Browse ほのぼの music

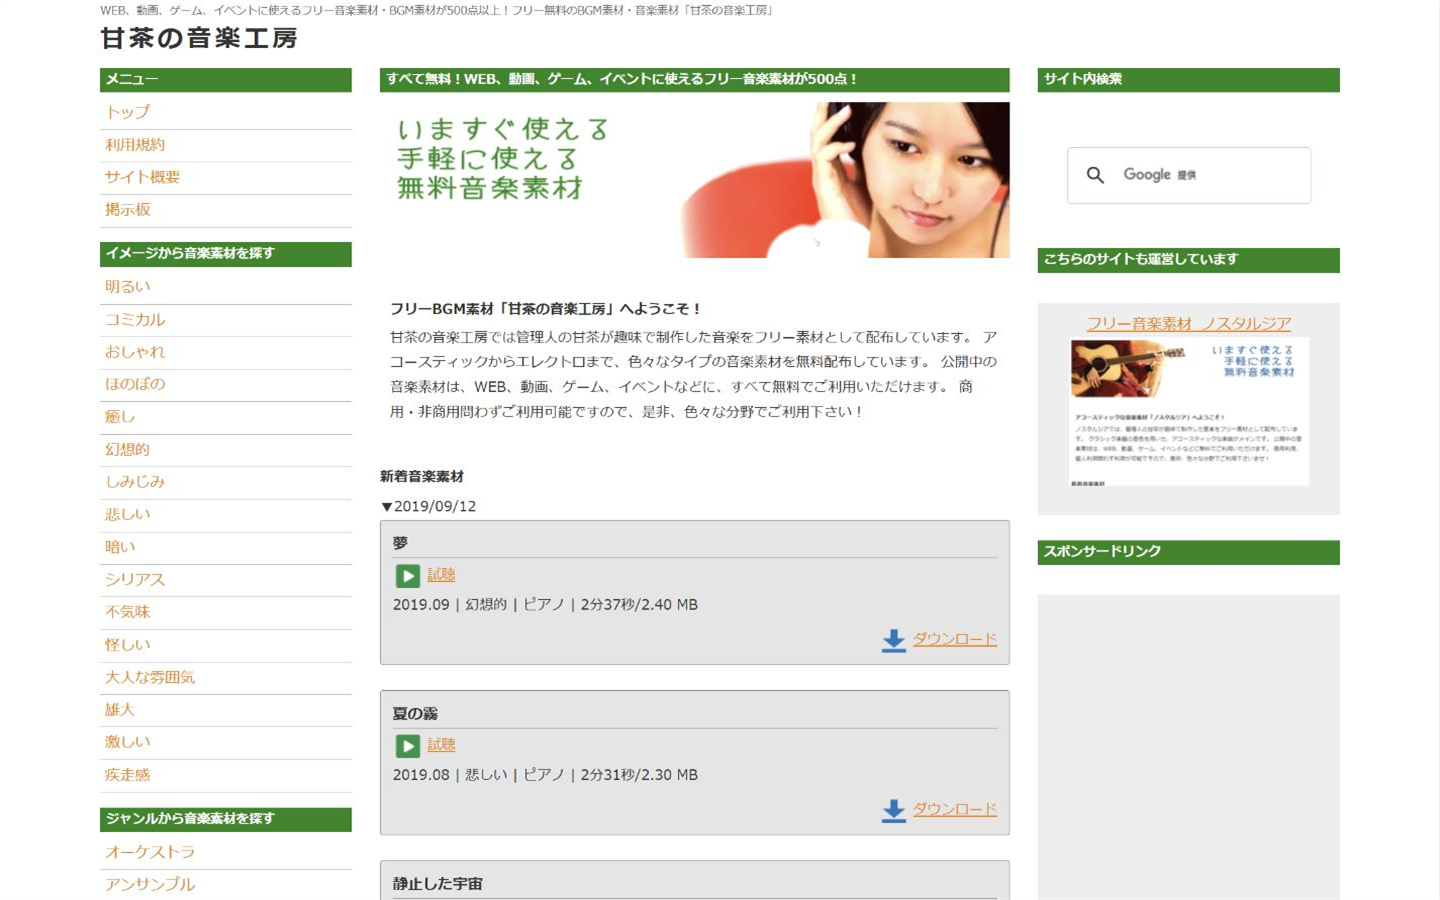point(135,384)
